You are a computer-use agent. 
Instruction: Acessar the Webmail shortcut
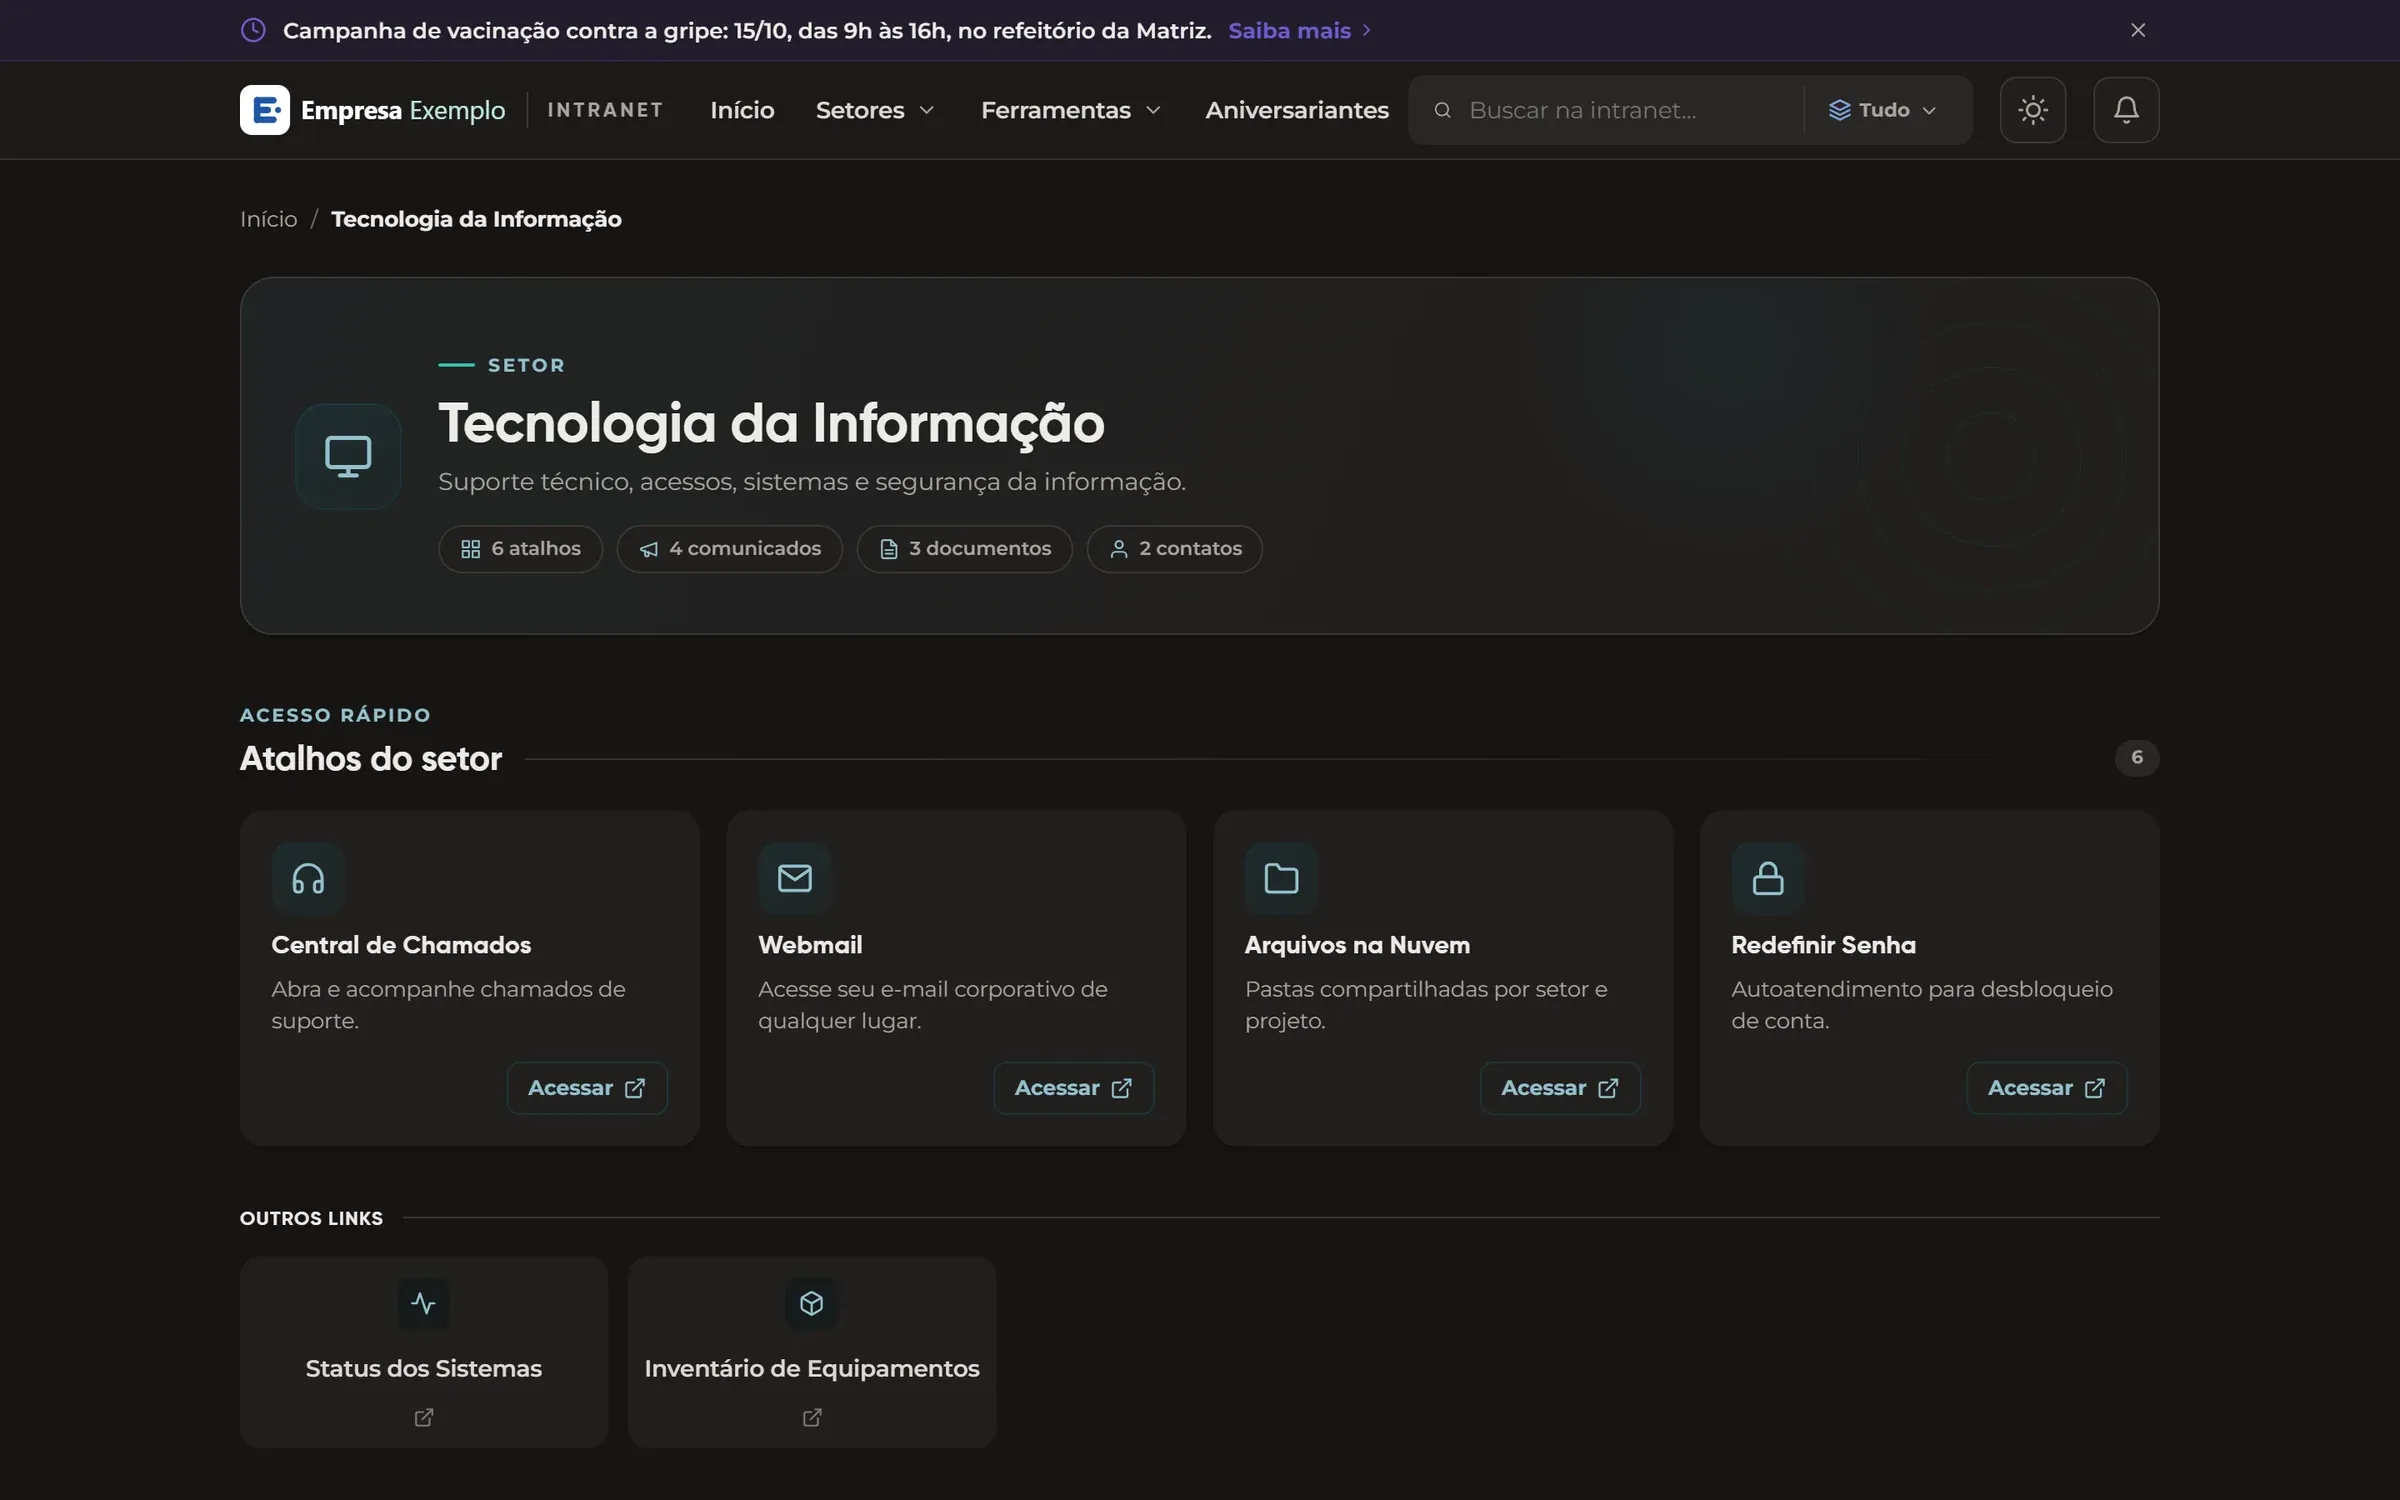pyautogui.click(x=1073, y=1088)
